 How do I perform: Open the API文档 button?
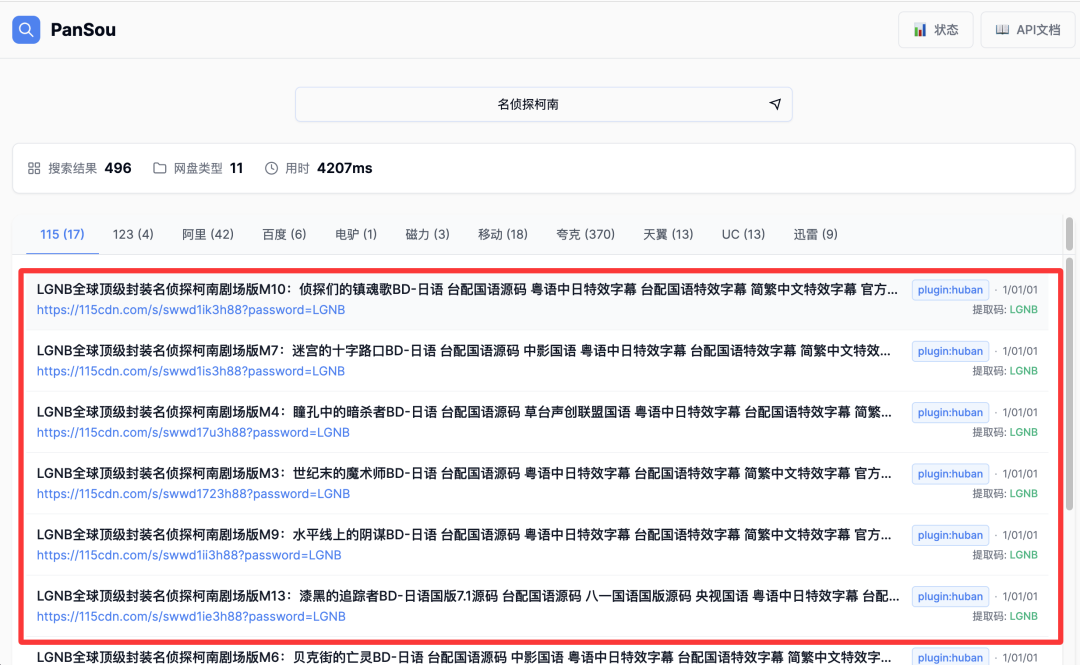click(1027, 30)
